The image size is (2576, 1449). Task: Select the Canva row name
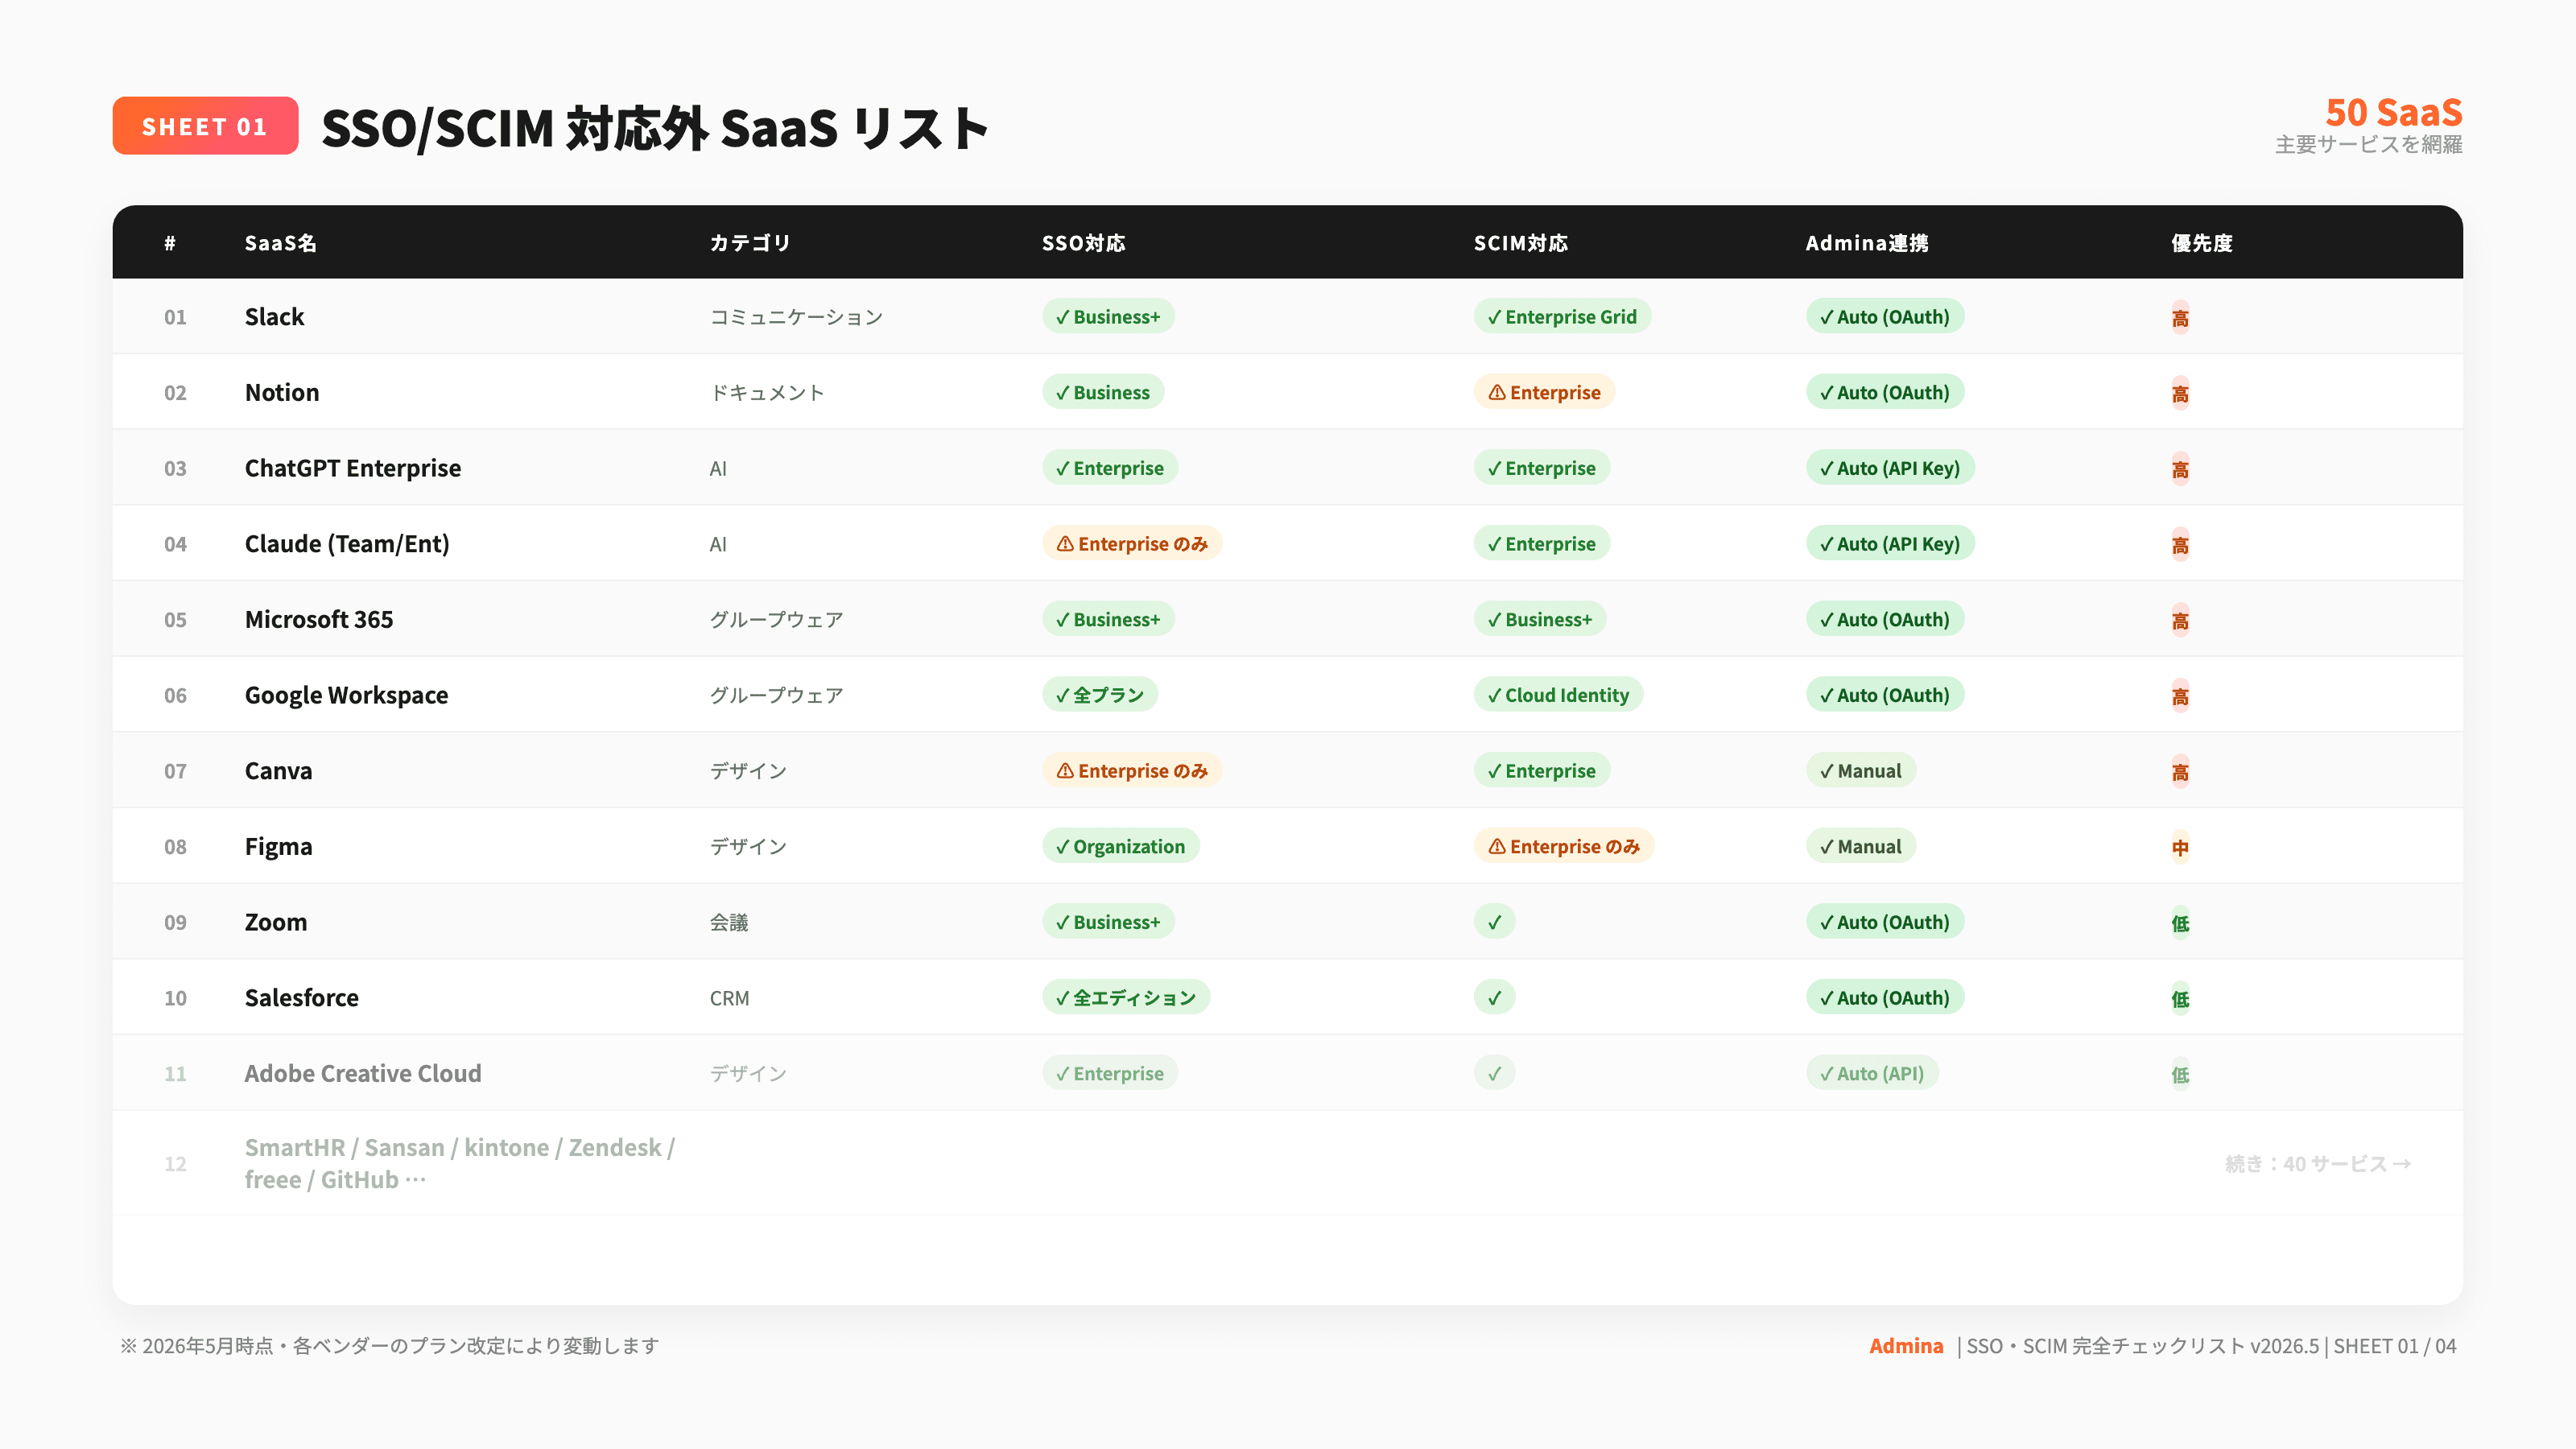pos(279,771)
